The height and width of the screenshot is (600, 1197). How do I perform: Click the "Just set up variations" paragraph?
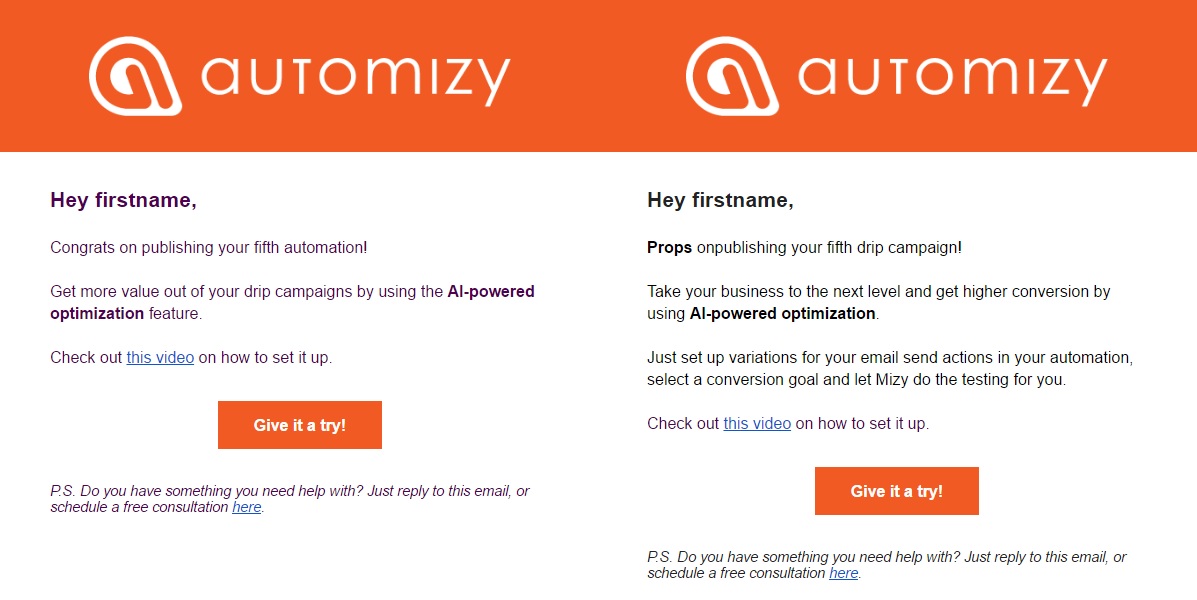coord(890,368)
